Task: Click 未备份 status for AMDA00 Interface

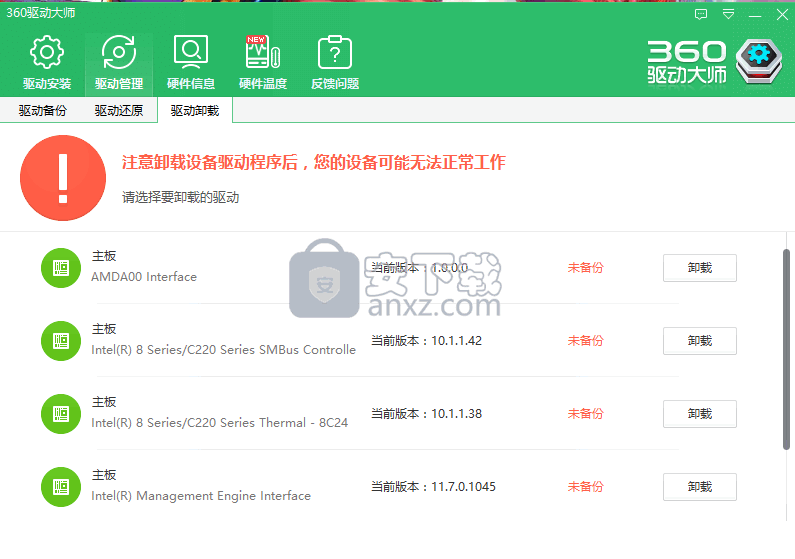Action: [x=586, y=268]
